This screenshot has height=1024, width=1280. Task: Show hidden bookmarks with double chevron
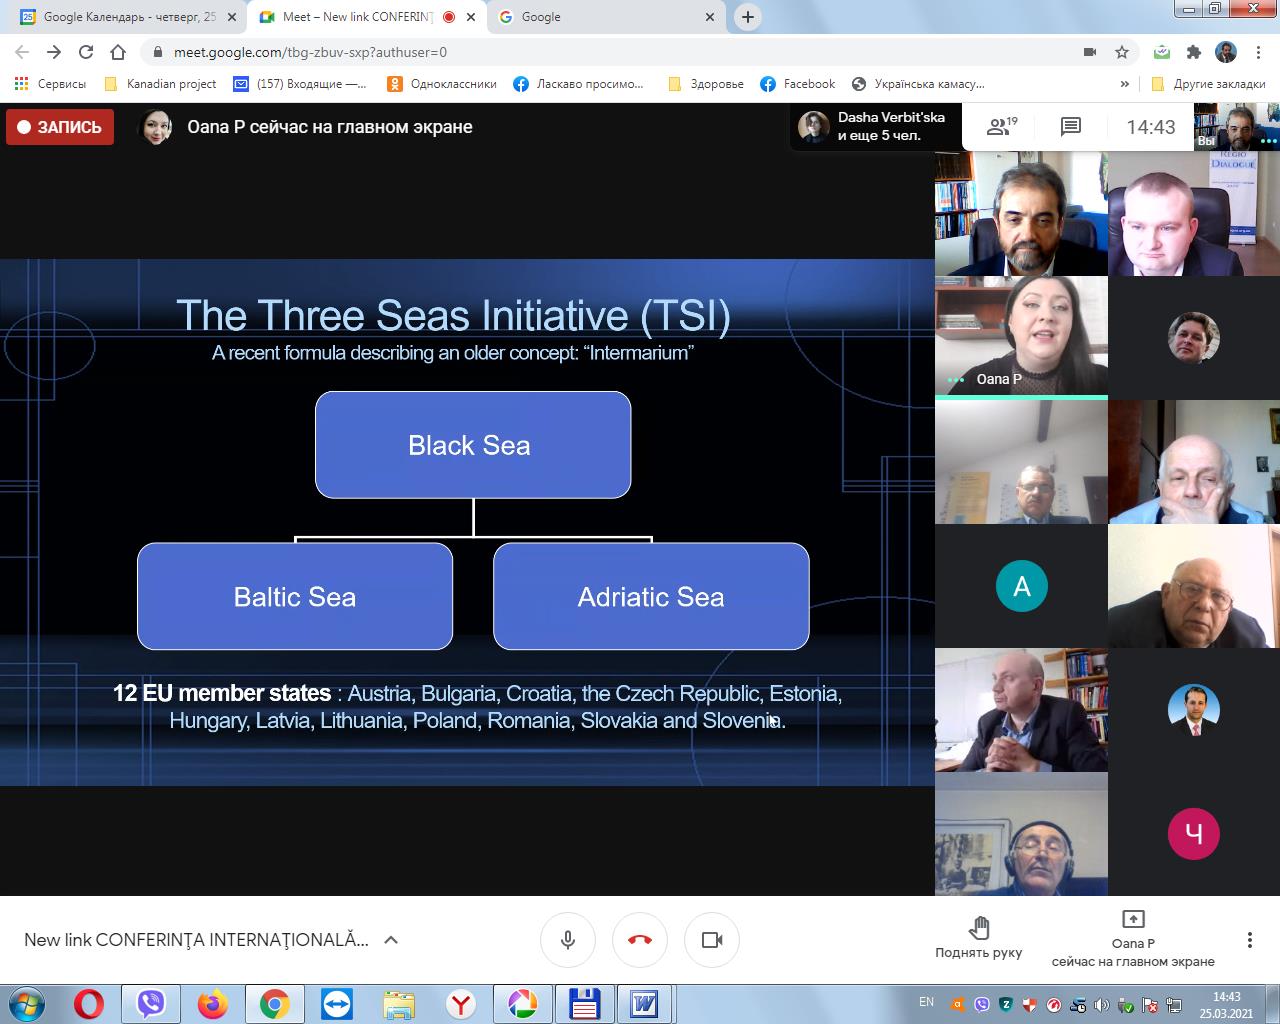point(1125,84)
